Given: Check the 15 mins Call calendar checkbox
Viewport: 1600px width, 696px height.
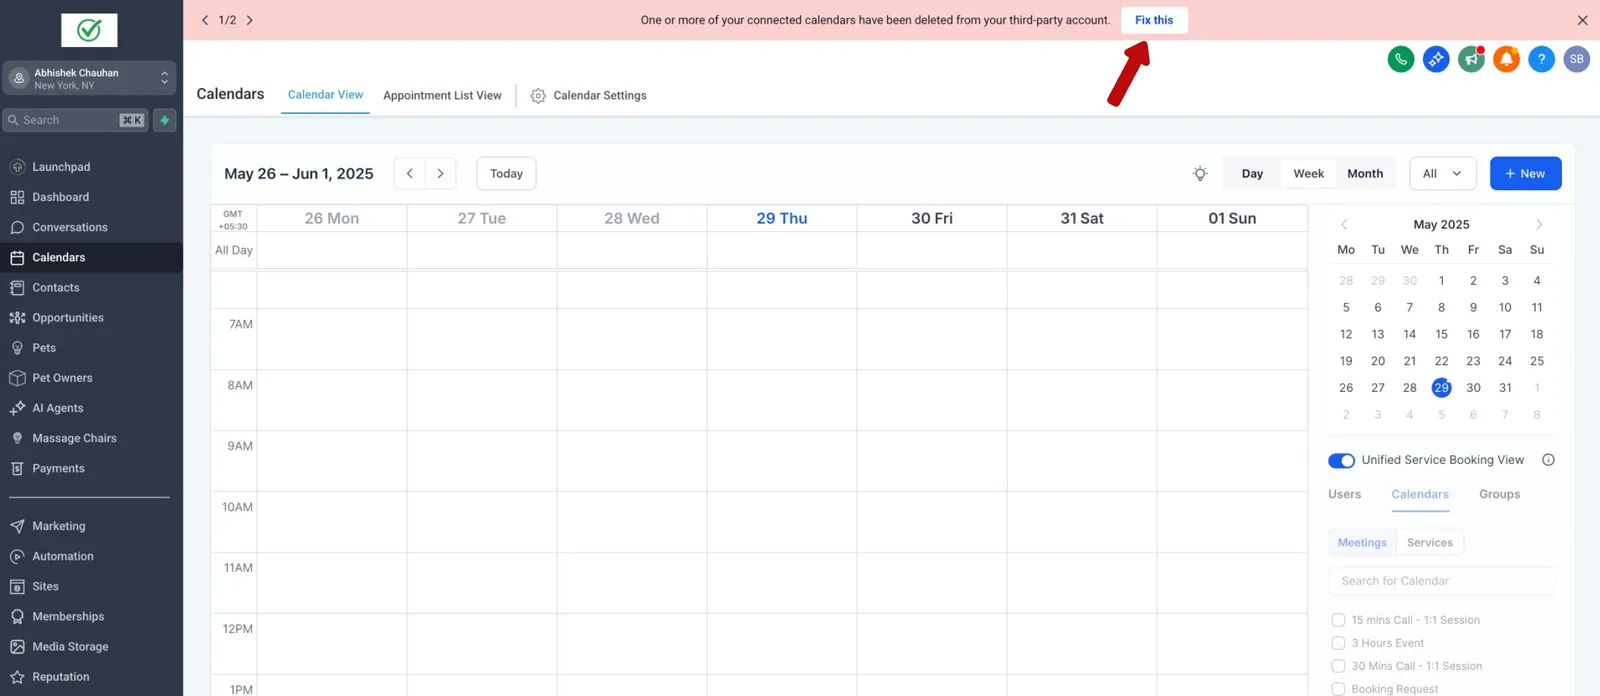Looking at the screenshot, I should tap(1338, 620).
